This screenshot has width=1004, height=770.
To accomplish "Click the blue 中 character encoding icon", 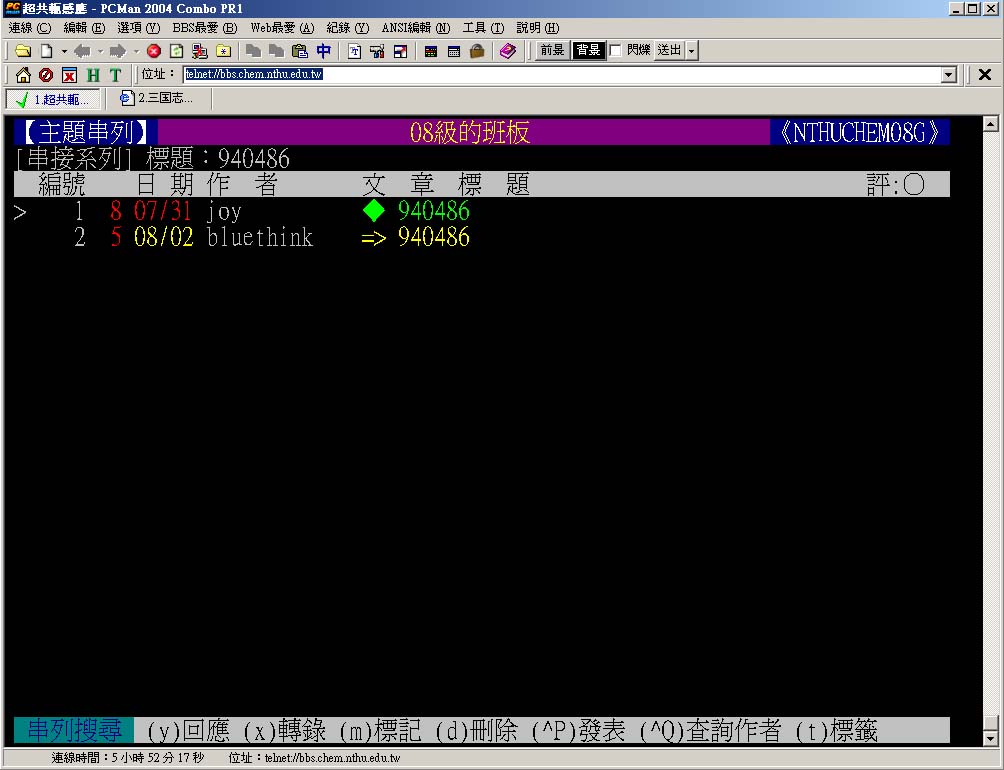I will coord(323,51).
